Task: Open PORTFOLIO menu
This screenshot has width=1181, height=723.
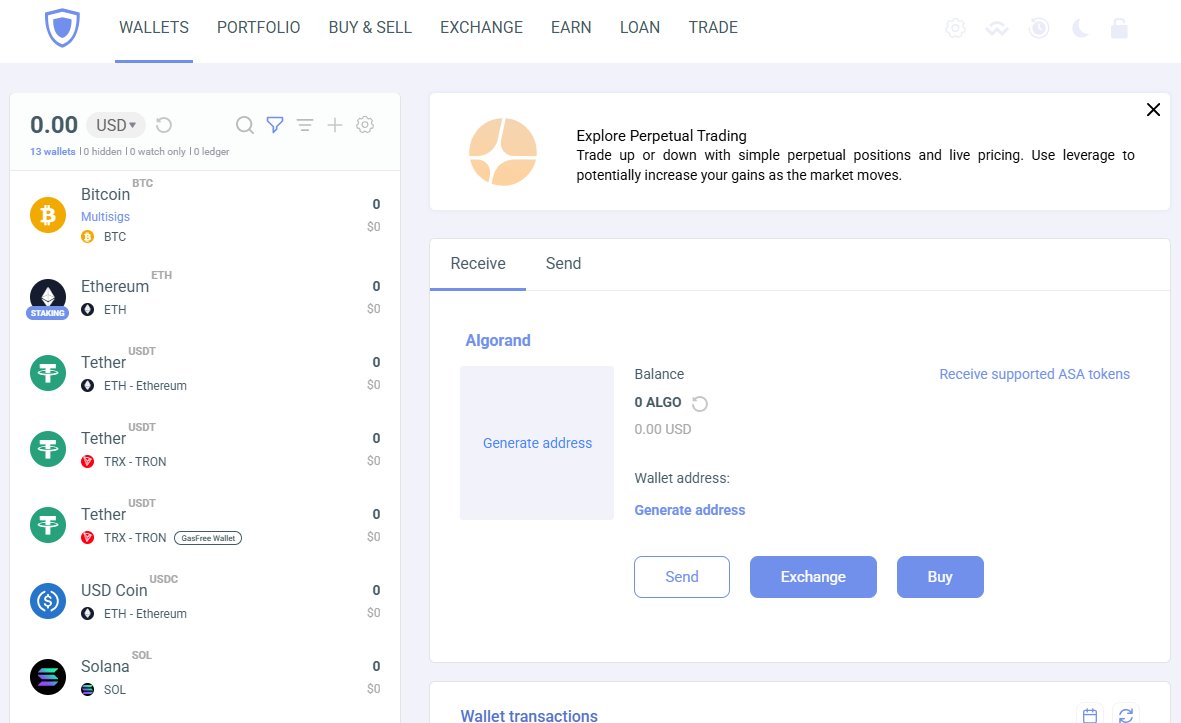Action: pyautogui.click(x=258, y=28)
